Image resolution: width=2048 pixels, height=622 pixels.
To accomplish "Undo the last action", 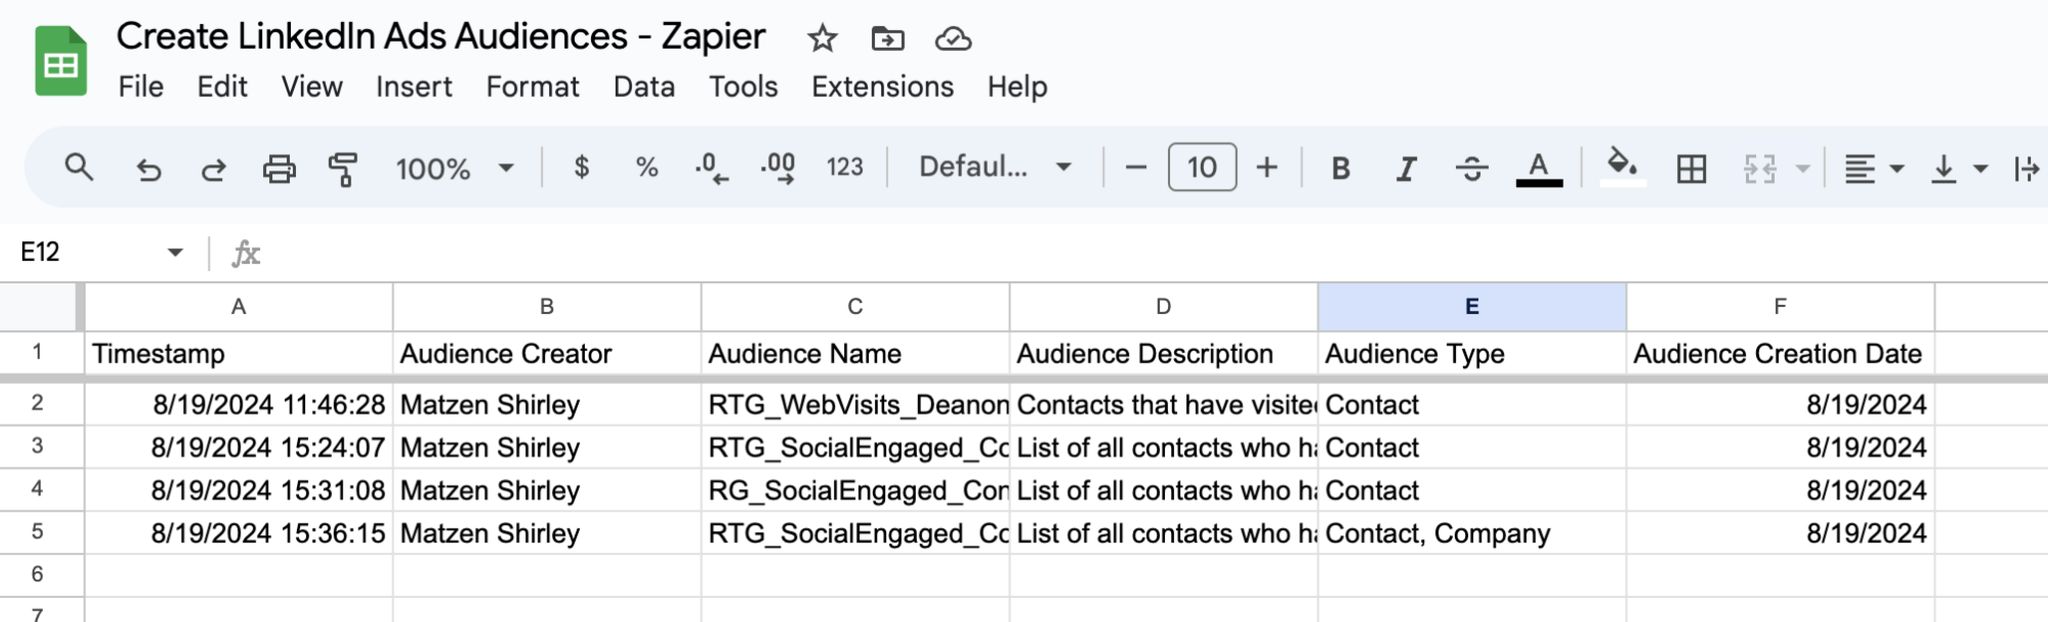I will point(148,168).
